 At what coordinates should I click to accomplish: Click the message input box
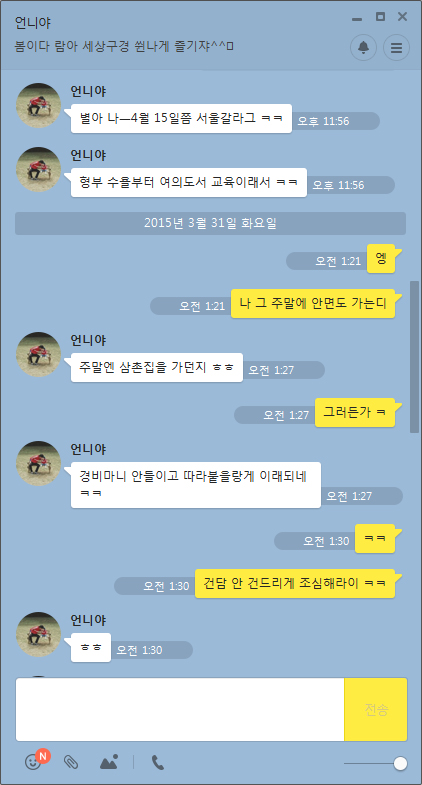click(x=180, y=709)
